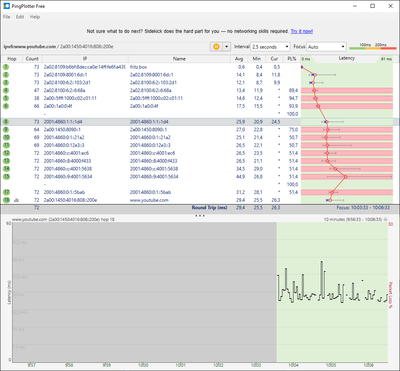Screen dimensions: 400x371
Task: Click the '0 ms' latency scale label
Action: pyautogui.click(x=306, y=59)
